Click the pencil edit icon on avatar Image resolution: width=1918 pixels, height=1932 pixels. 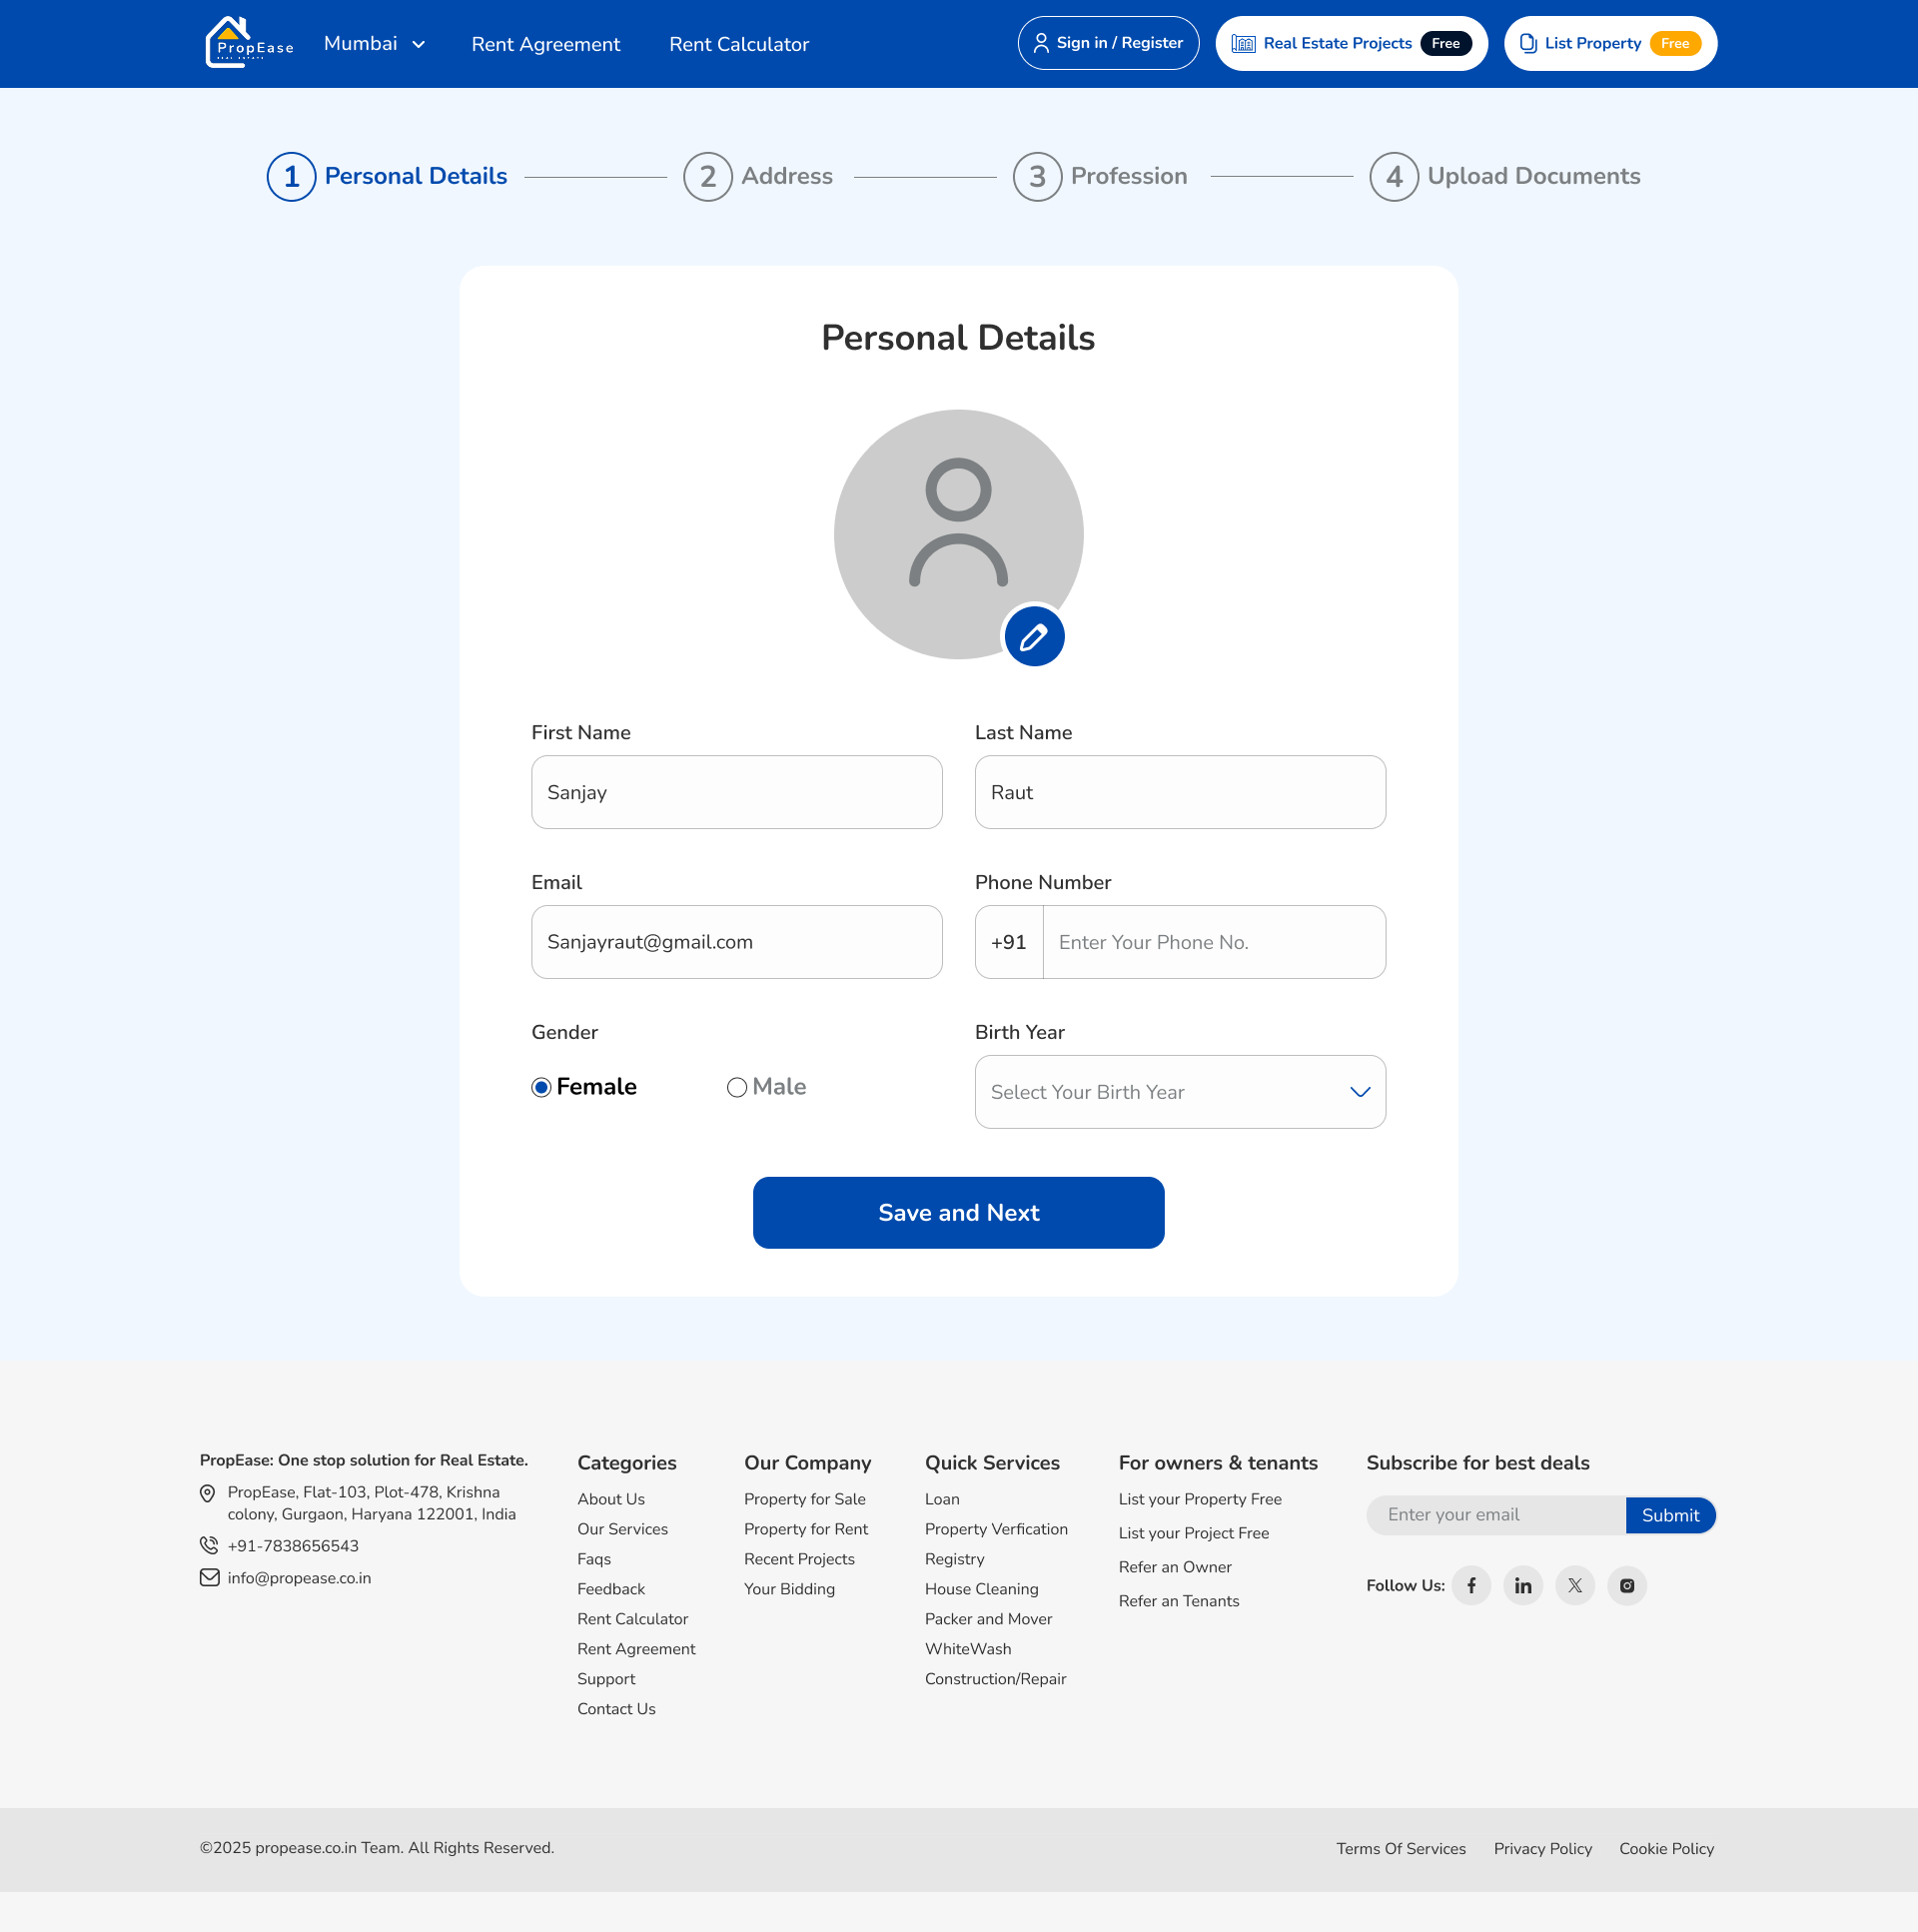(x=1034, y=636)
